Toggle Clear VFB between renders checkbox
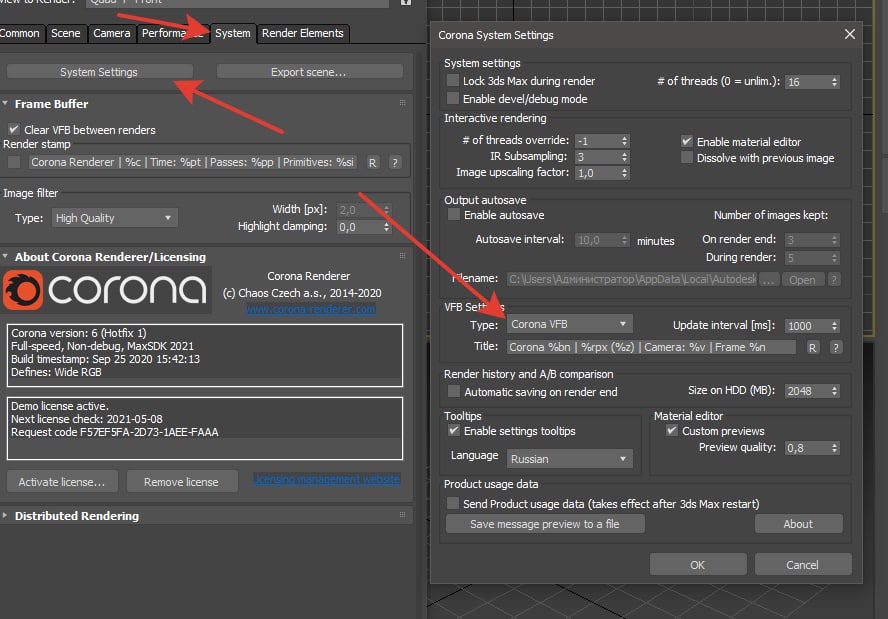Viewport: 888px width, 619px height. tap(14, 129)
